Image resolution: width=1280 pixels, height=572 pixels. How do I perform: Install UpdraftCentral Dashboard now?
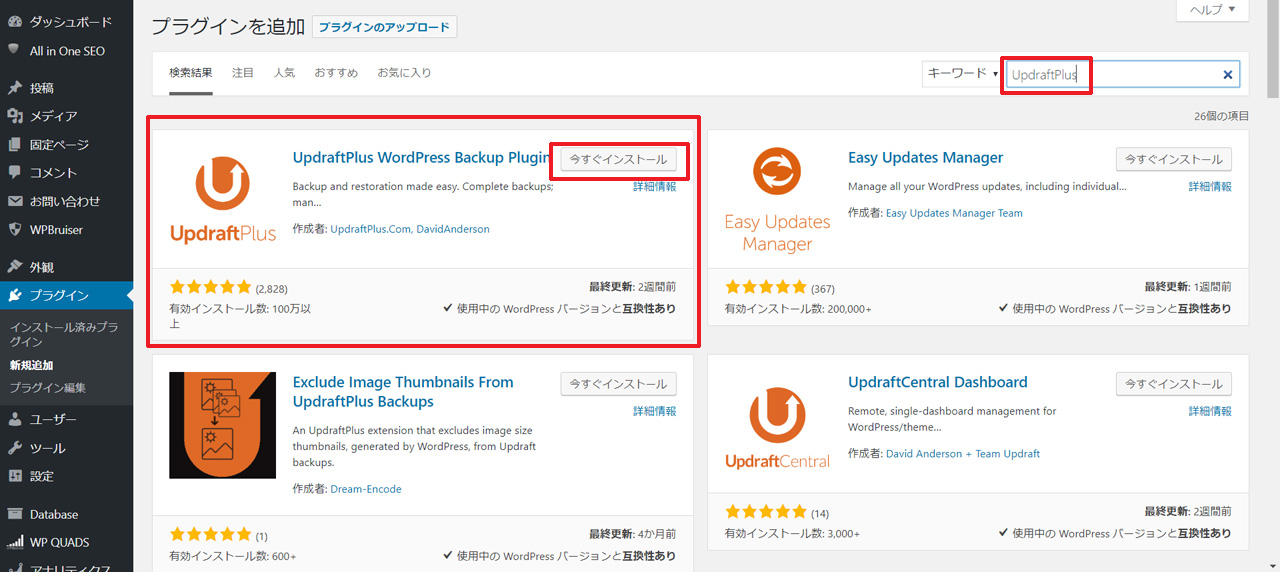(x=1174, y=384)
